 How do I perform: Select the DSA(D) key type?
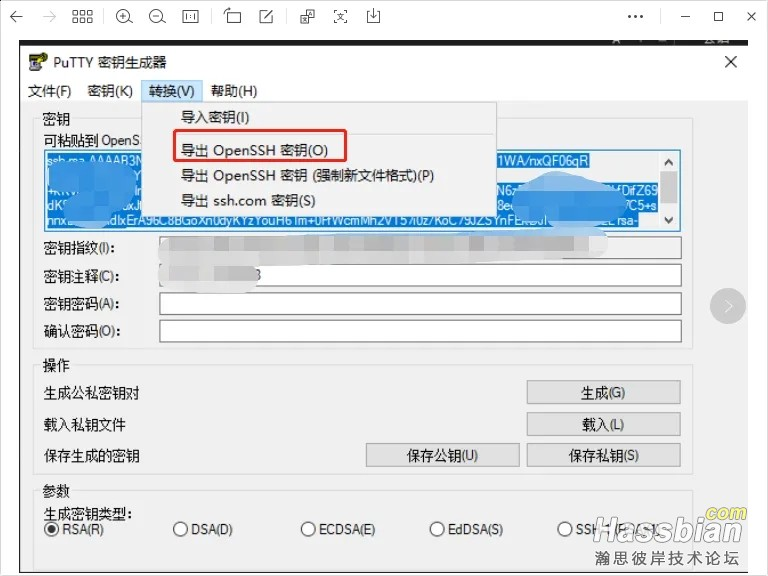point(203,529)
